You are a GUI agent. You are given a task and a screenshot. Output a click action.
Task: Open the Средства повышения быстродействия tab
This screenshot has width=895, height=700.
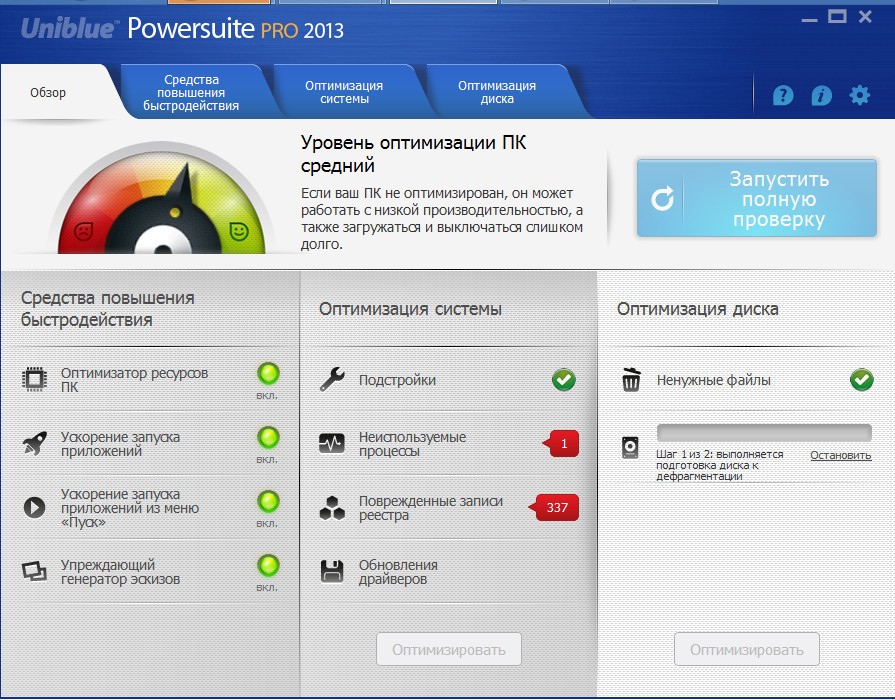coord(191,92)
